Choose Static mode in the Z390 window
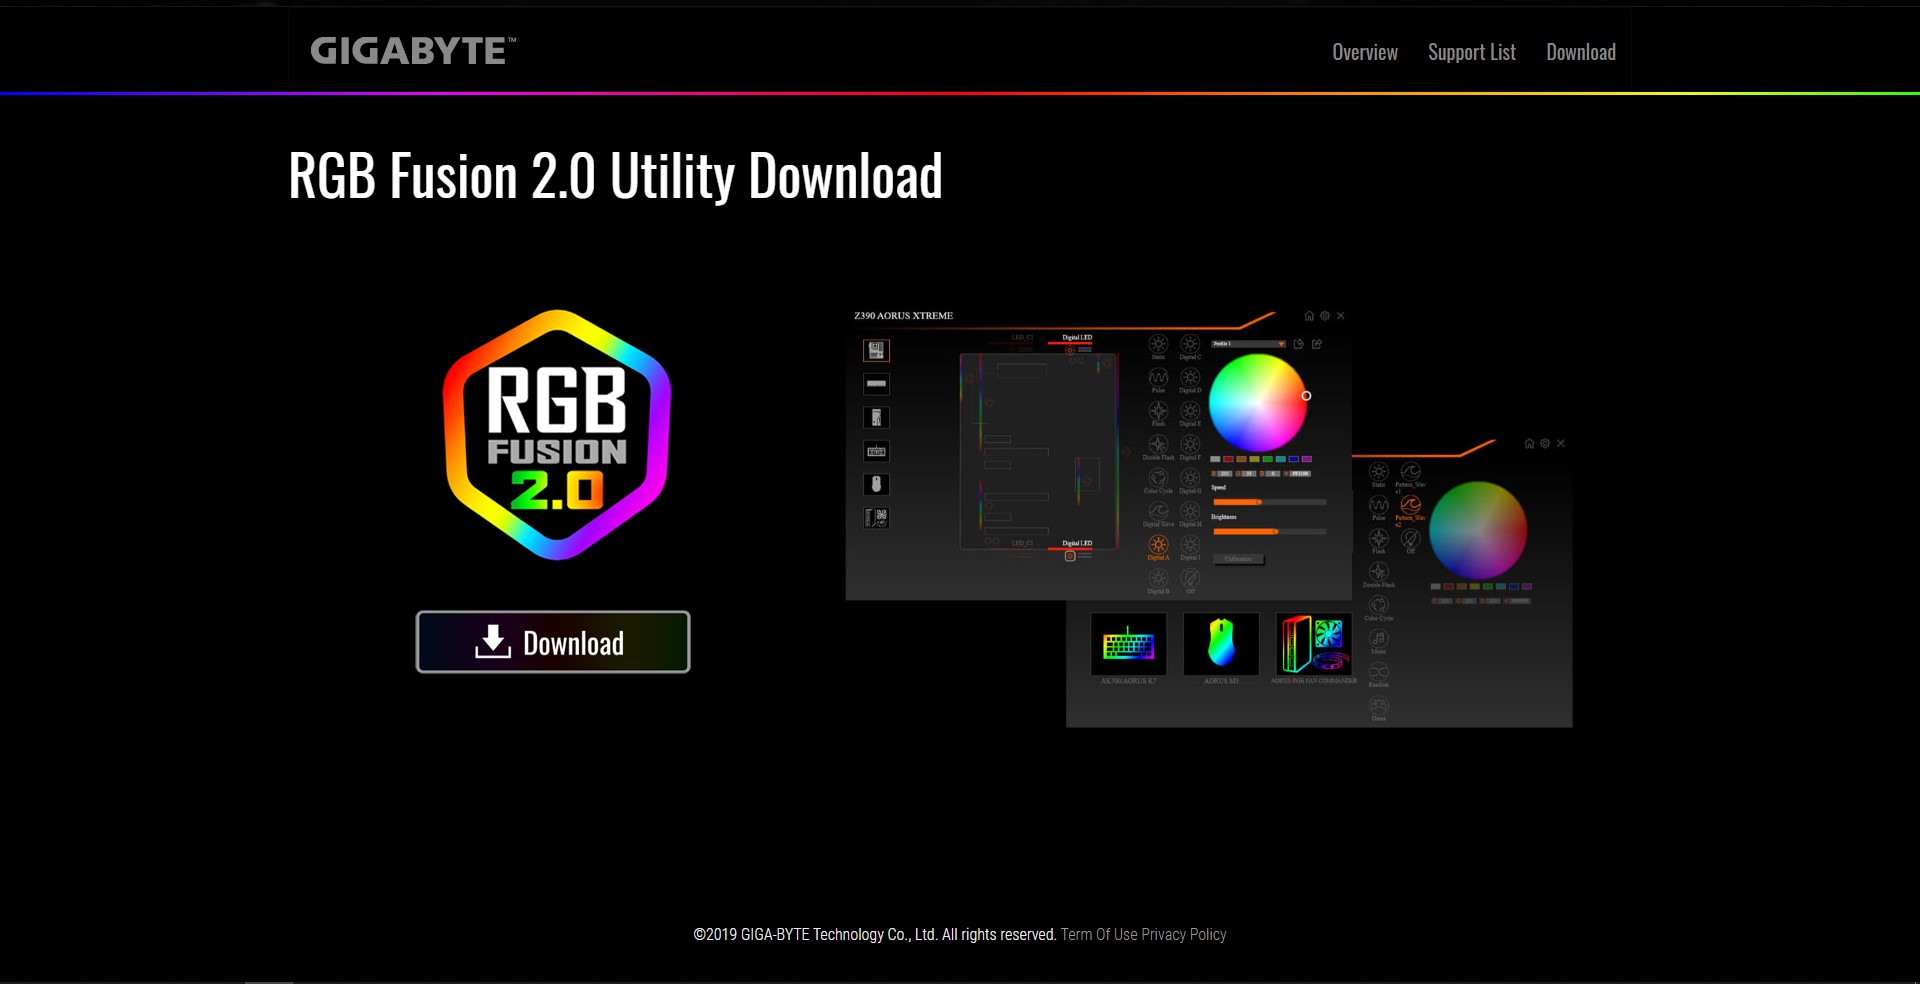 [1158, 345]
